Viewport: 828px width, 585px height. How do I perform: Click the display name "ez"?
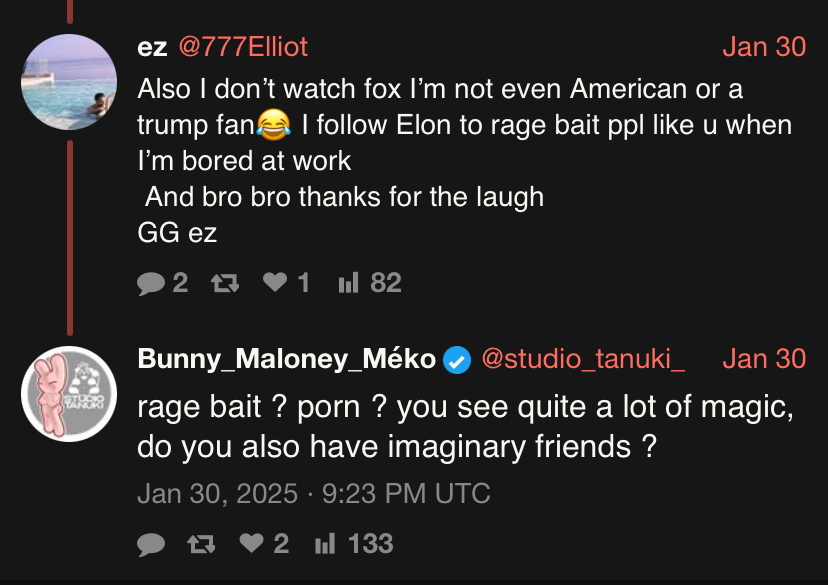[x=152, y=47]
